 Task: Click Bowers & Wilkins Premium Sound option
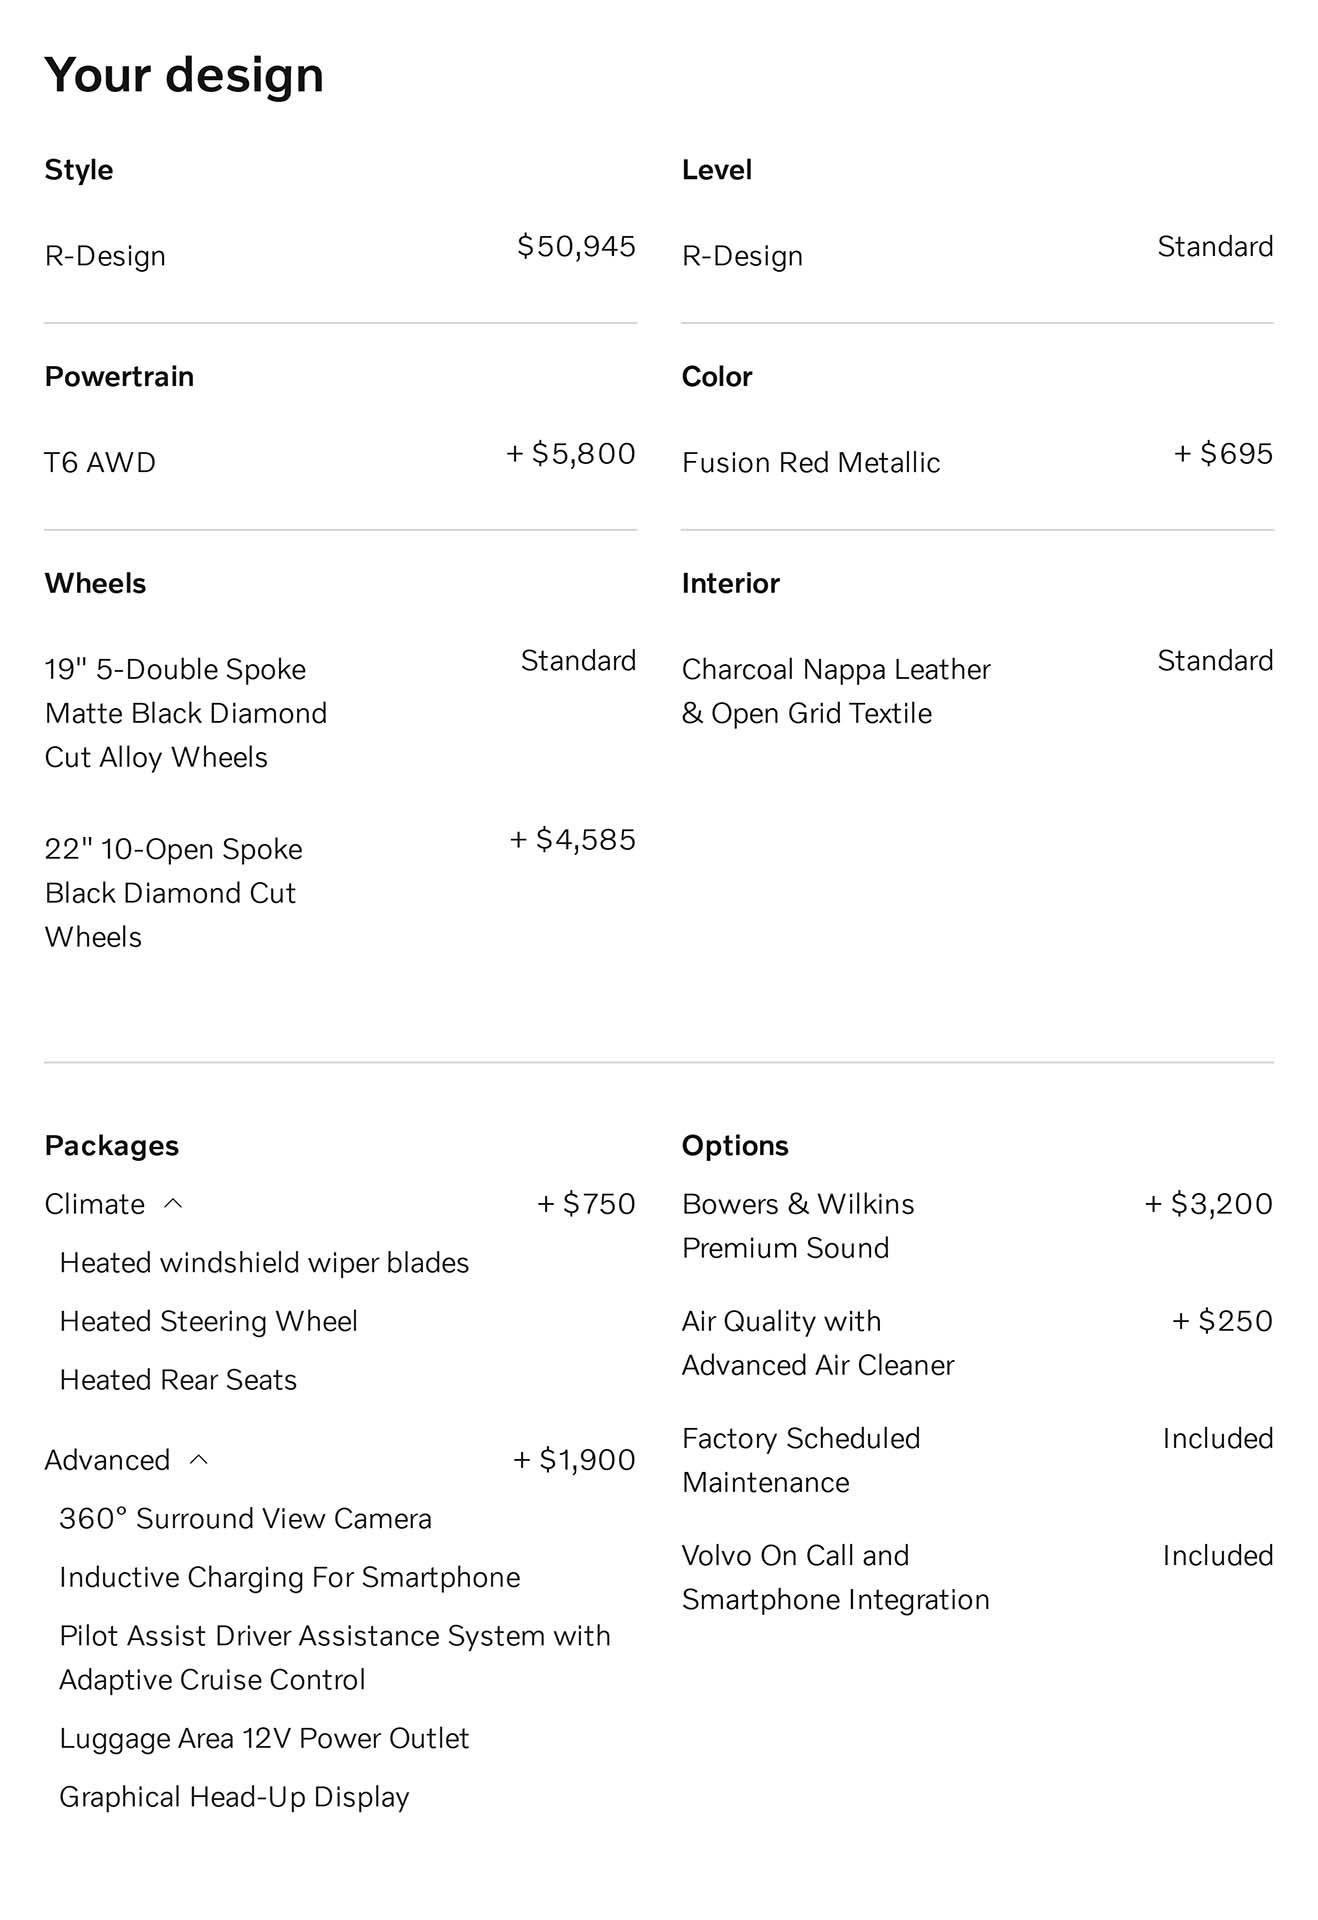pyautogui.click(x=797, y=1226)
